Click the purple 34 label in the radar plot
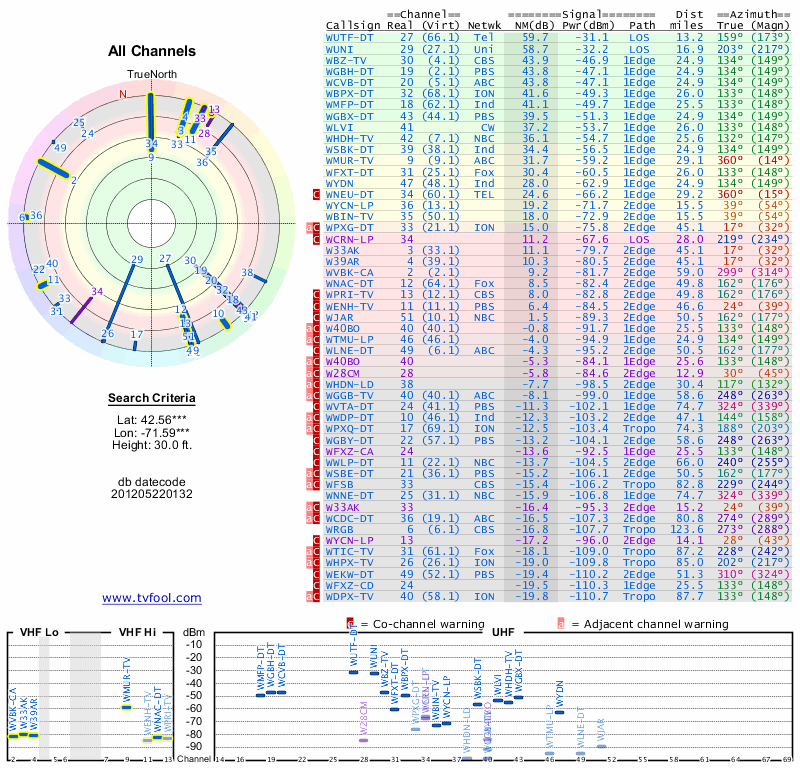 pyautogui.click(x=97, y=291)
